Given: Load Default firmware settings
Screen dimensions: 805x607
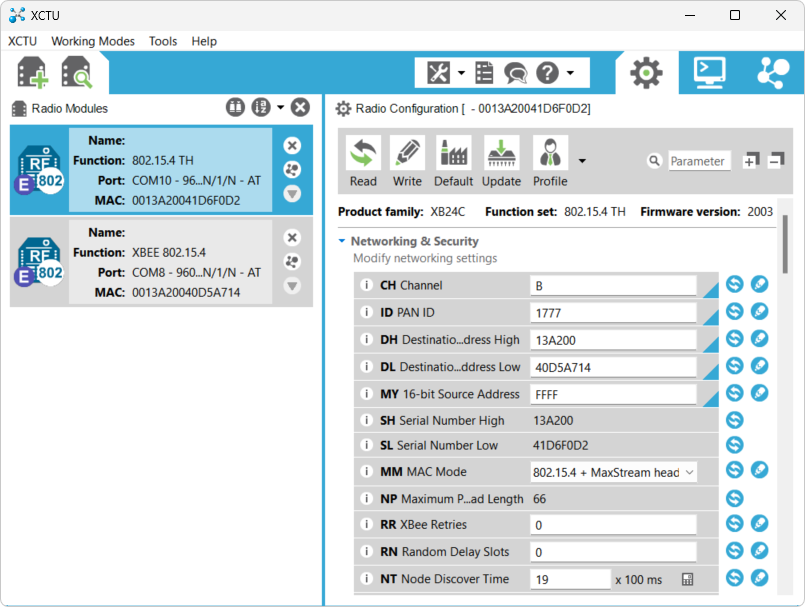Looking at the screenshot, I should click(x=453, y=161).
